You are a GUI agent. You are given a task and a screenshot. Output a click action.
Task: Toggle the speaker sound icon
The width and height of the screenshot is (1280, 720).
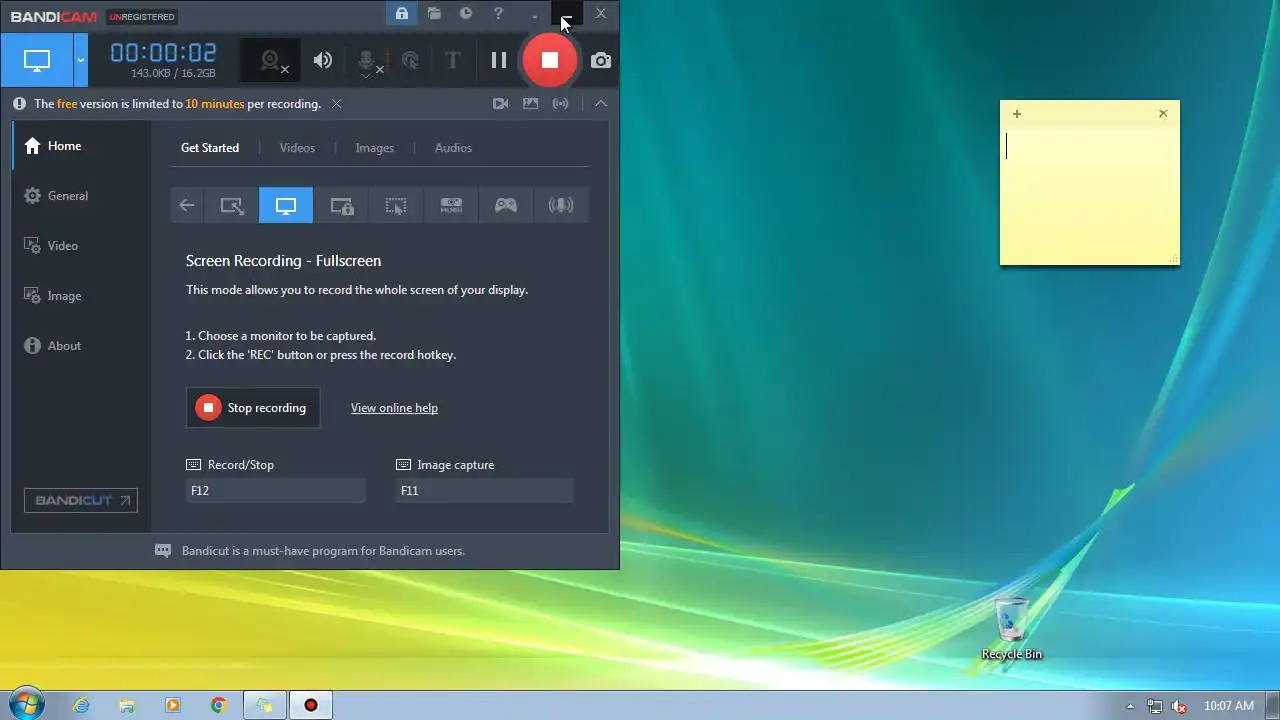322,60
